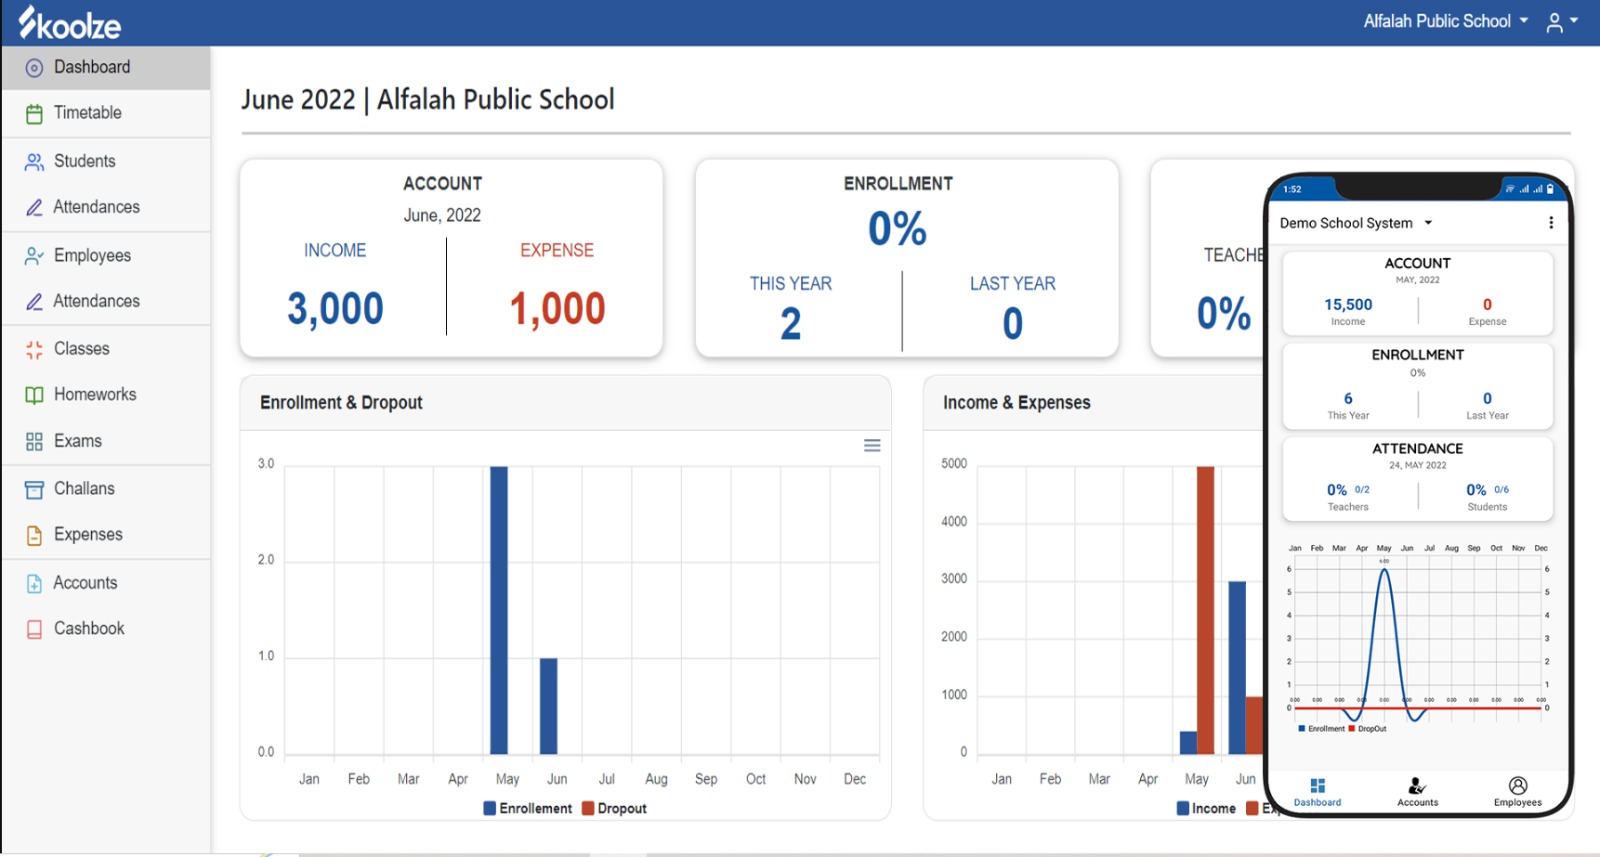The width and height of the screenshot is (1600, 857).
Task: Click the "ATTENDANCE" card title on phone
Action: (1417, 449)
